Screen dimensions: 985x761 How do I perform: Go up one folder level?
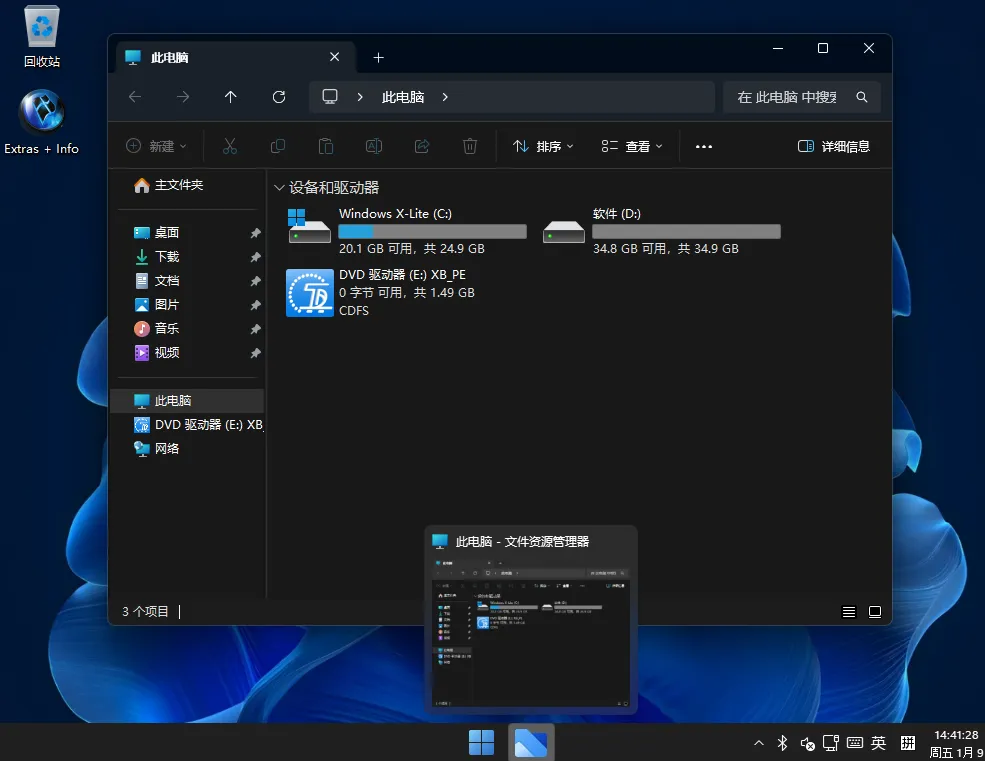coord(231,97)
